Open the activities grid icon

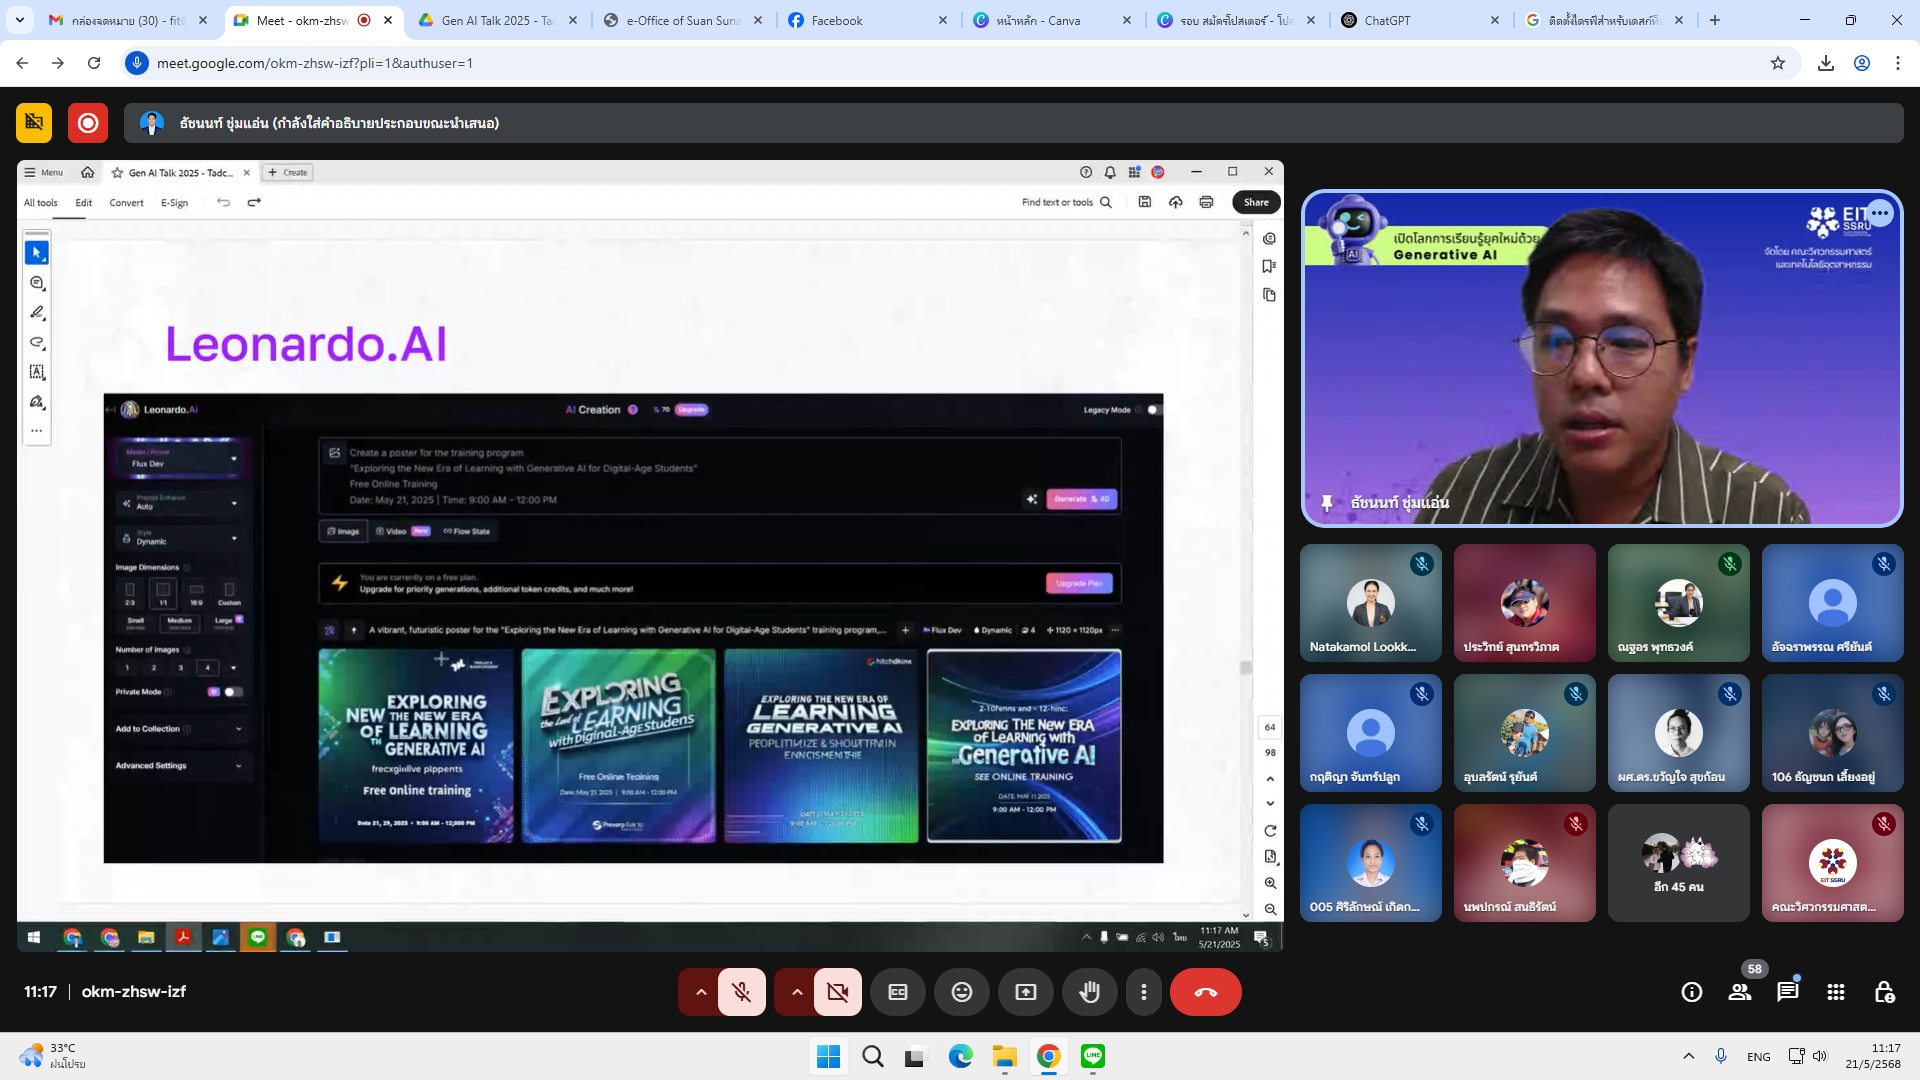point(1835,992)
